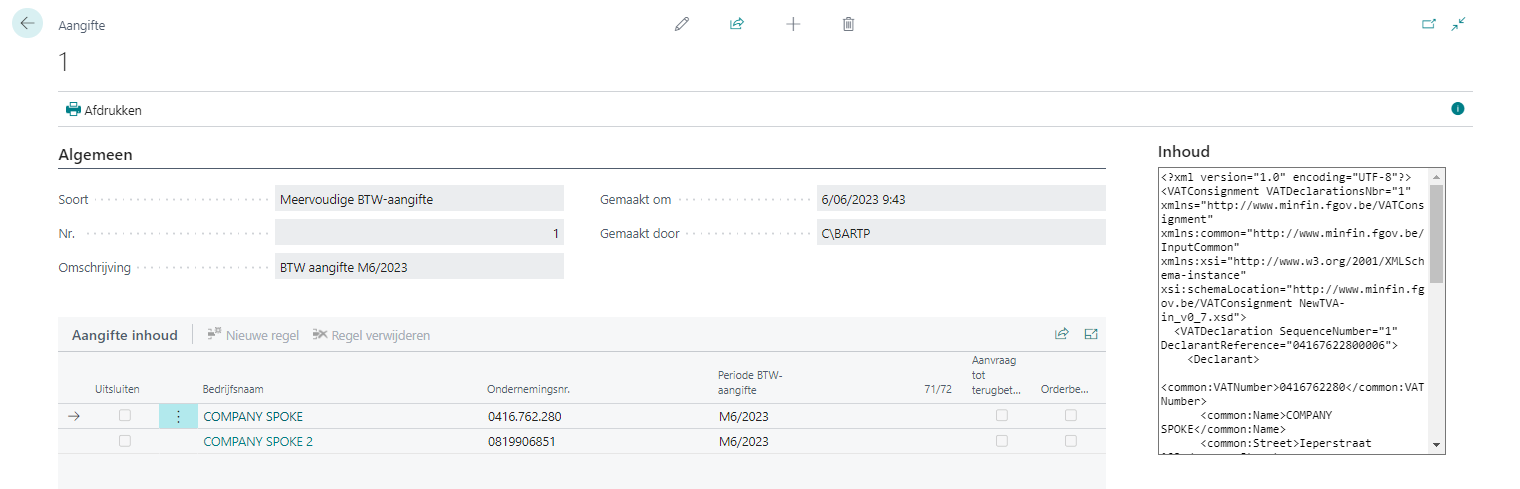This screenshot has width=1520, height=489.
Task: Open the Aangifte inhoud menu
Action: 124,335
